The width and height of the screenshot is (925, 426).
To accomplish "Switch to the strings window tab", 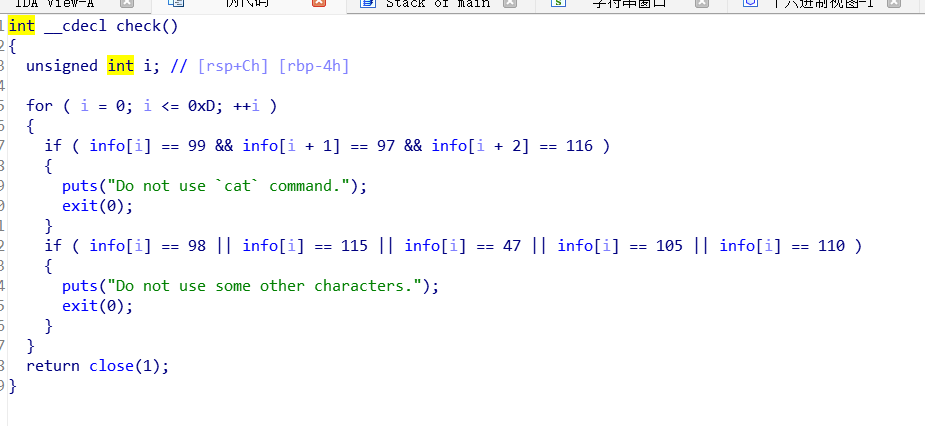I will [x=629, y=4].
